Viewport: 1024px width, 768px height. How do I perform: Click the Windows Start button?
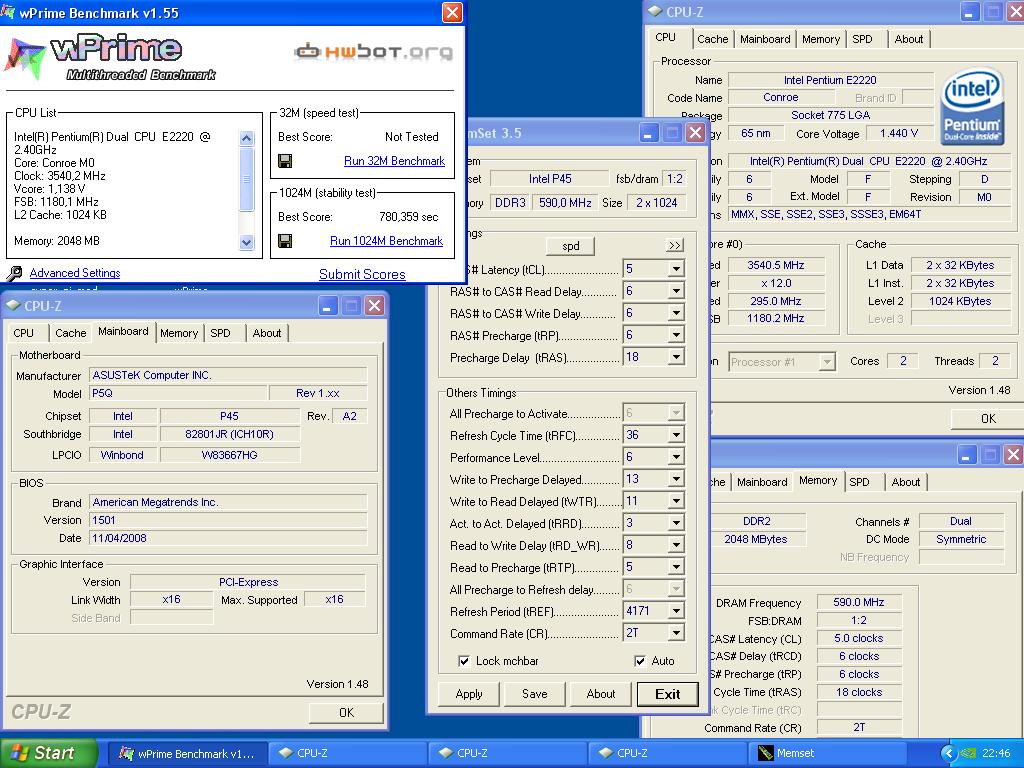click(48, 753)
